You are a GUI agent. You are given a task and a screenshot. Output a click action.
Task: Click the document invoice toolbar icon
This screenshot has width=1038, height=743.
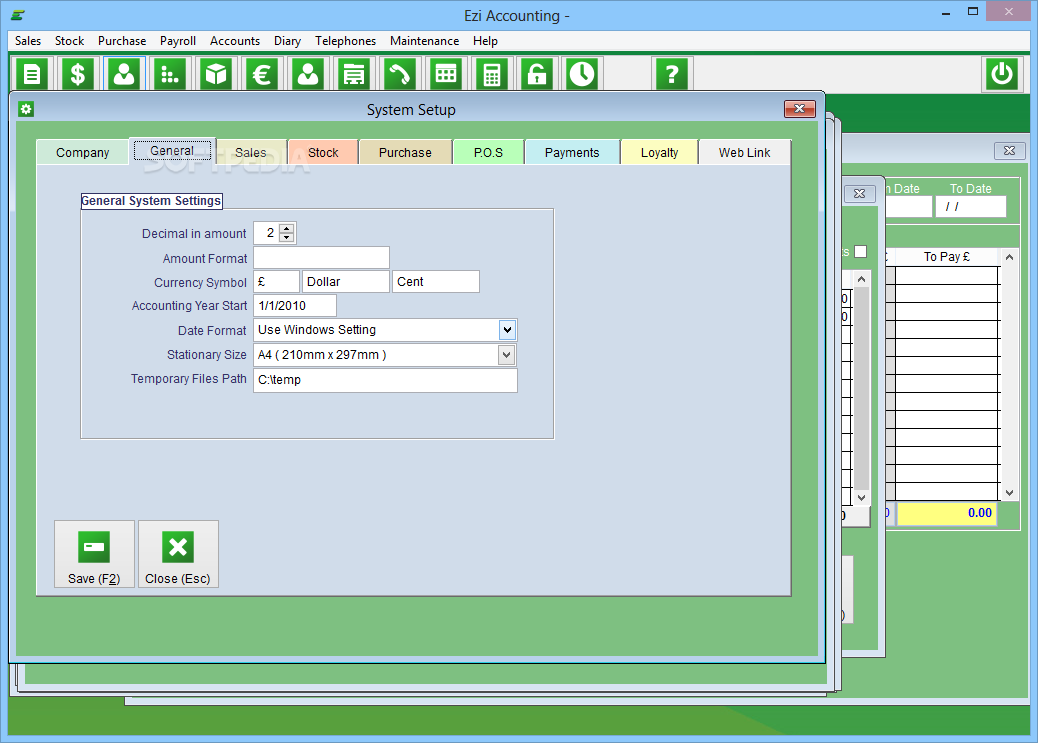31,74
